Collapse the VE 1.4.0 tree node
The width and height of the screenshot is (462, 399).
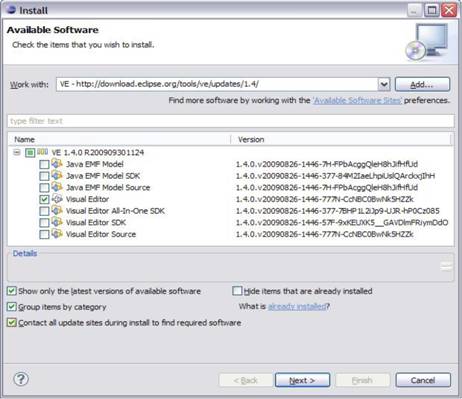[x=17, y=153]
